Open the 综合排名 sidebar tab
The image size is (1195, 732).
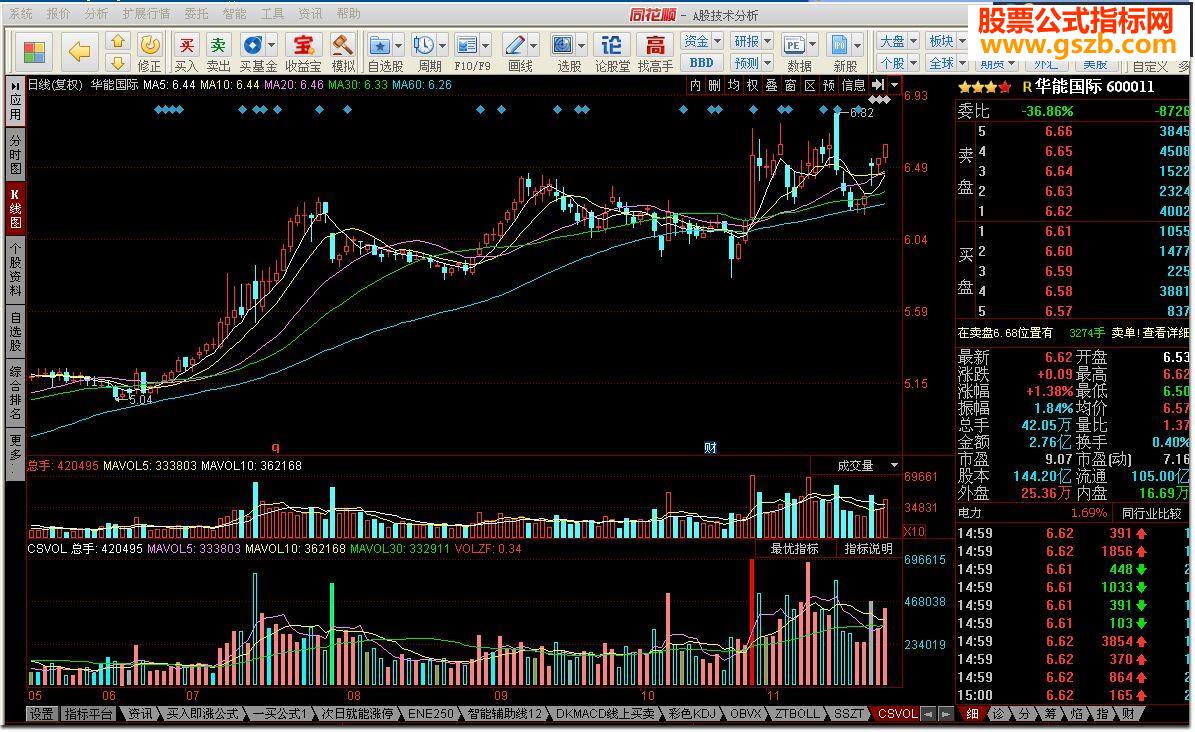click(15, 392)
